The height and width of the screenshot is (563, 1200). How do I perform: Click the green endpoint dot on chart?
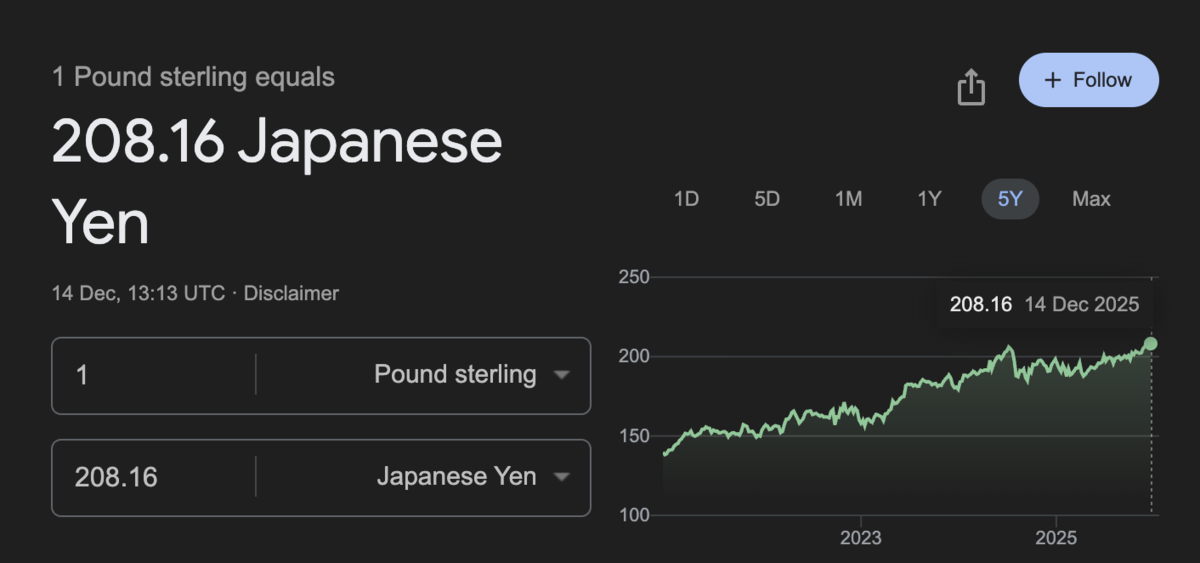click(x=1150, y=343)
